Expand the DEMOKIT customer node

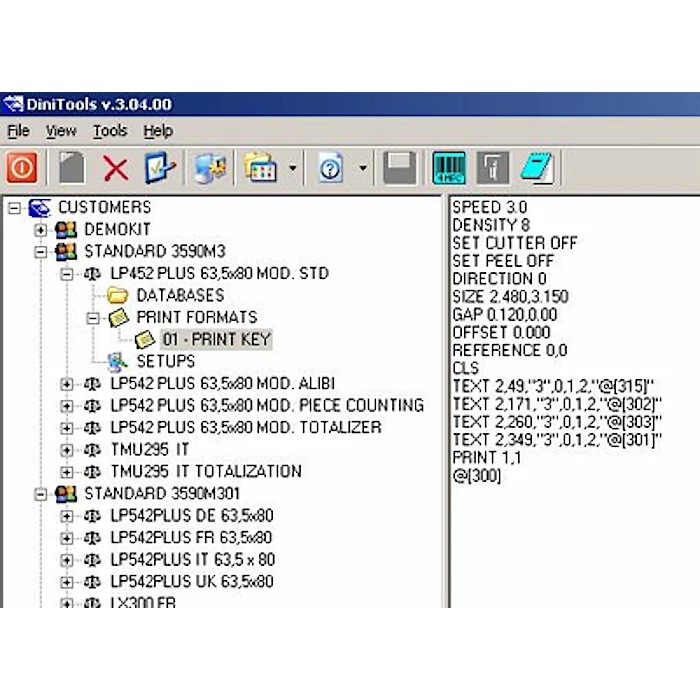[x=41, y=230]
